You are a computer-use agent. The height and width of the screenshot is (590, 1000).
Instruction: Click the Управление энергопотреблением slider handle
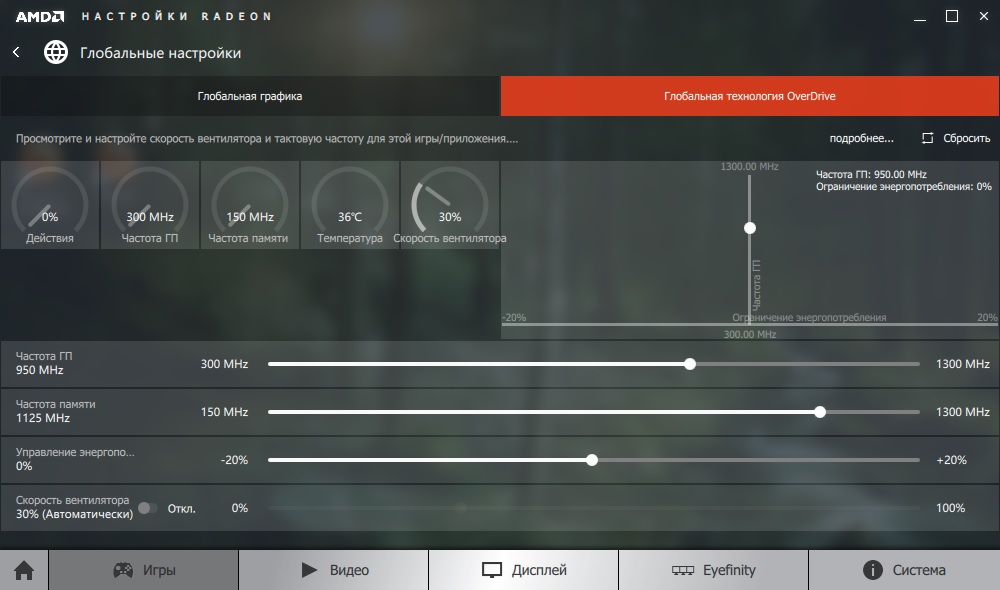tap(592, 460)
